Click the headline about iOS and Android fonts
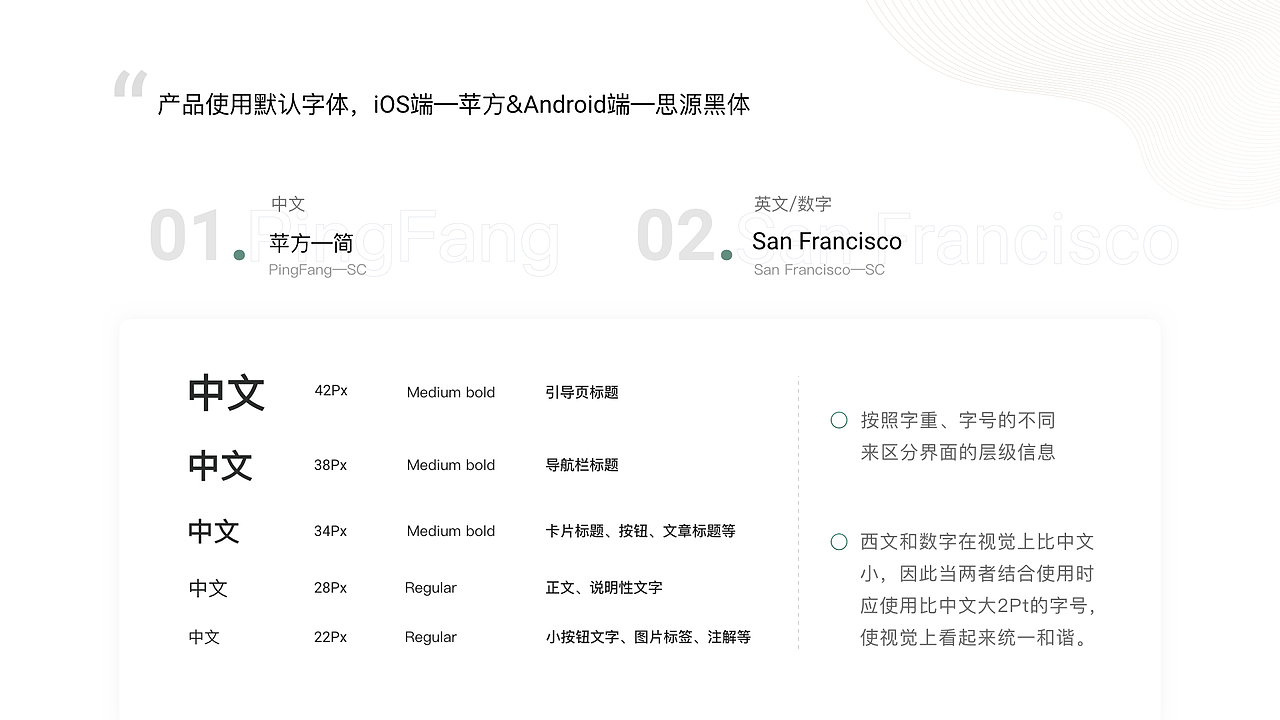Viewport: 1280px width, 720px height. (453, 104)
